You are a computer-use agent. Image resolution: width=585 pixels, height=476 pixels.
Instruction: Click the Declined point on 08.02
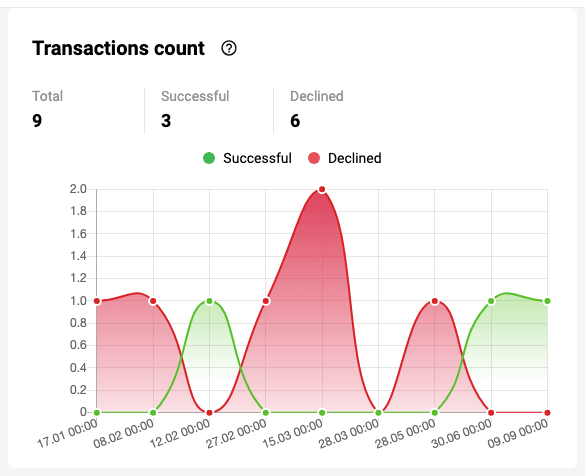point(153,301)
